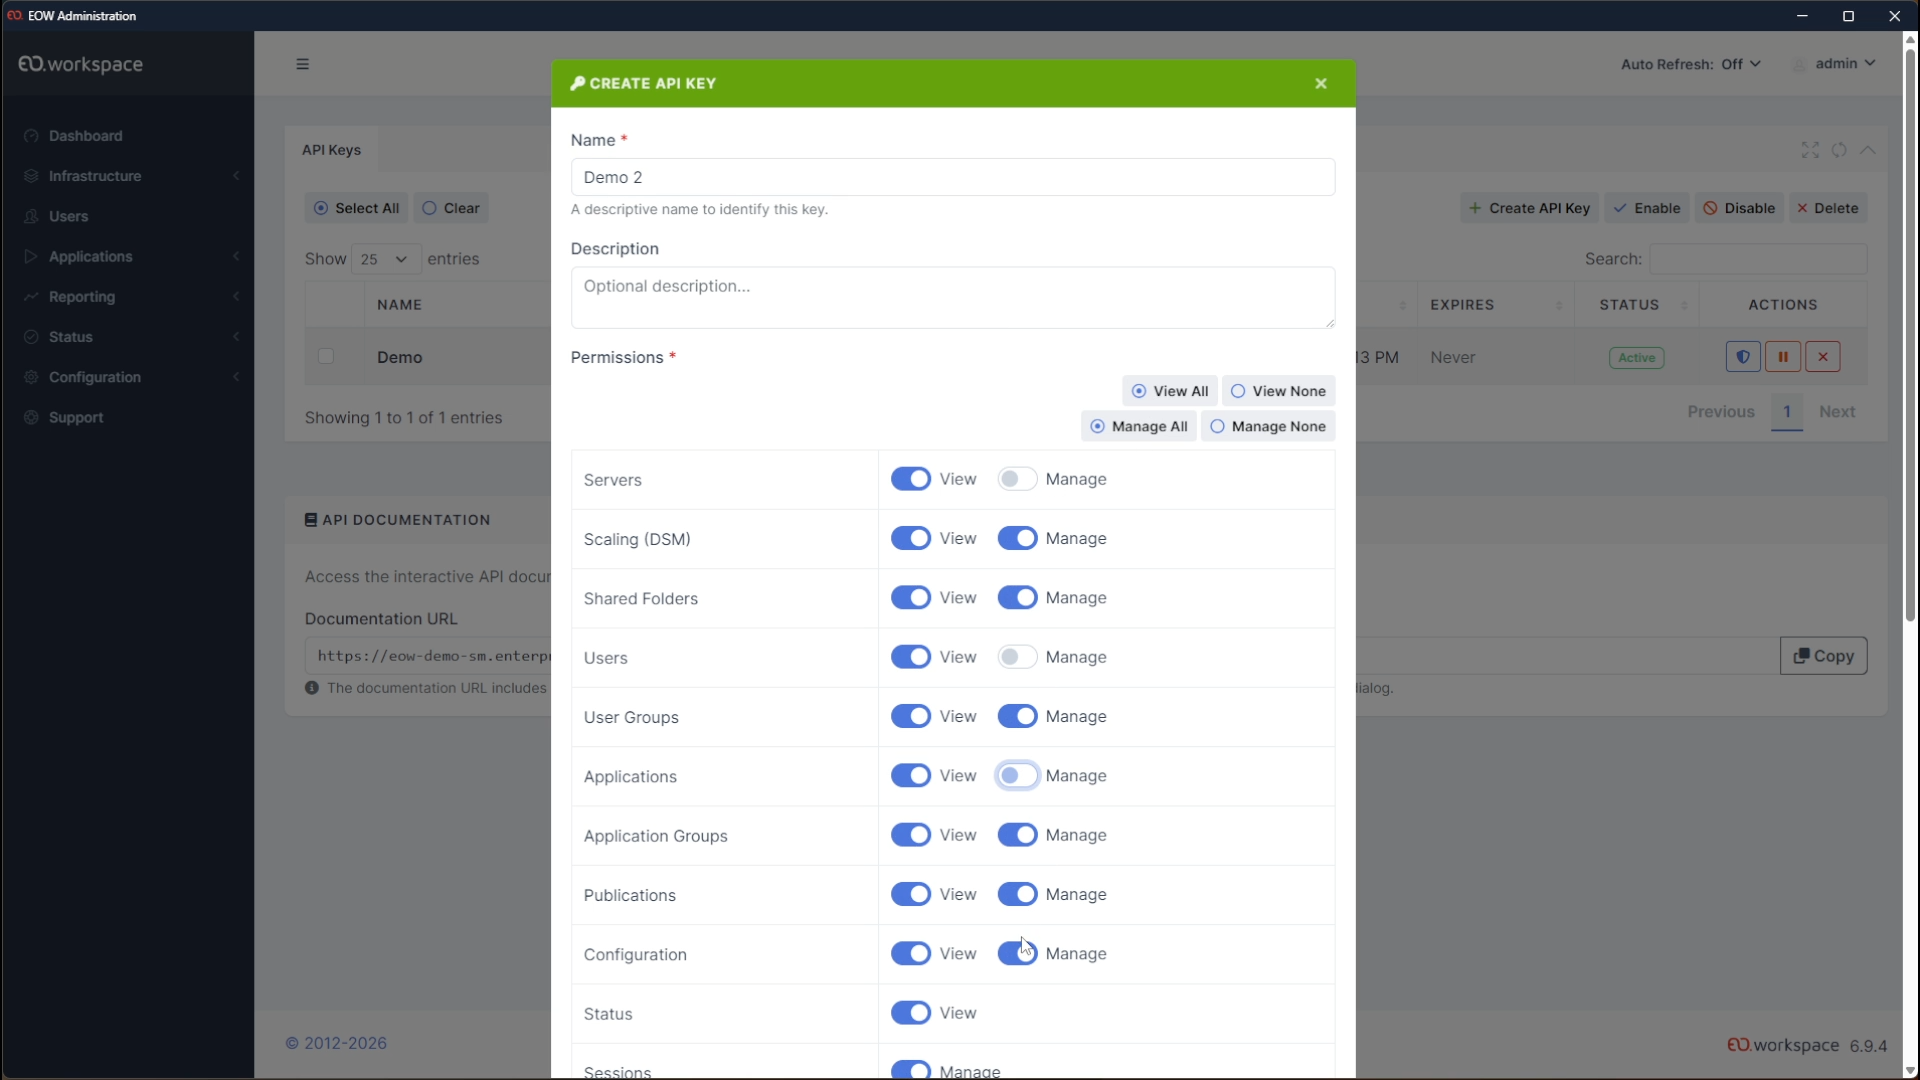Collapse the API Keys panel chevron
The width and height of the screenshot is (1920, 1080).
tap(1868, 150)
